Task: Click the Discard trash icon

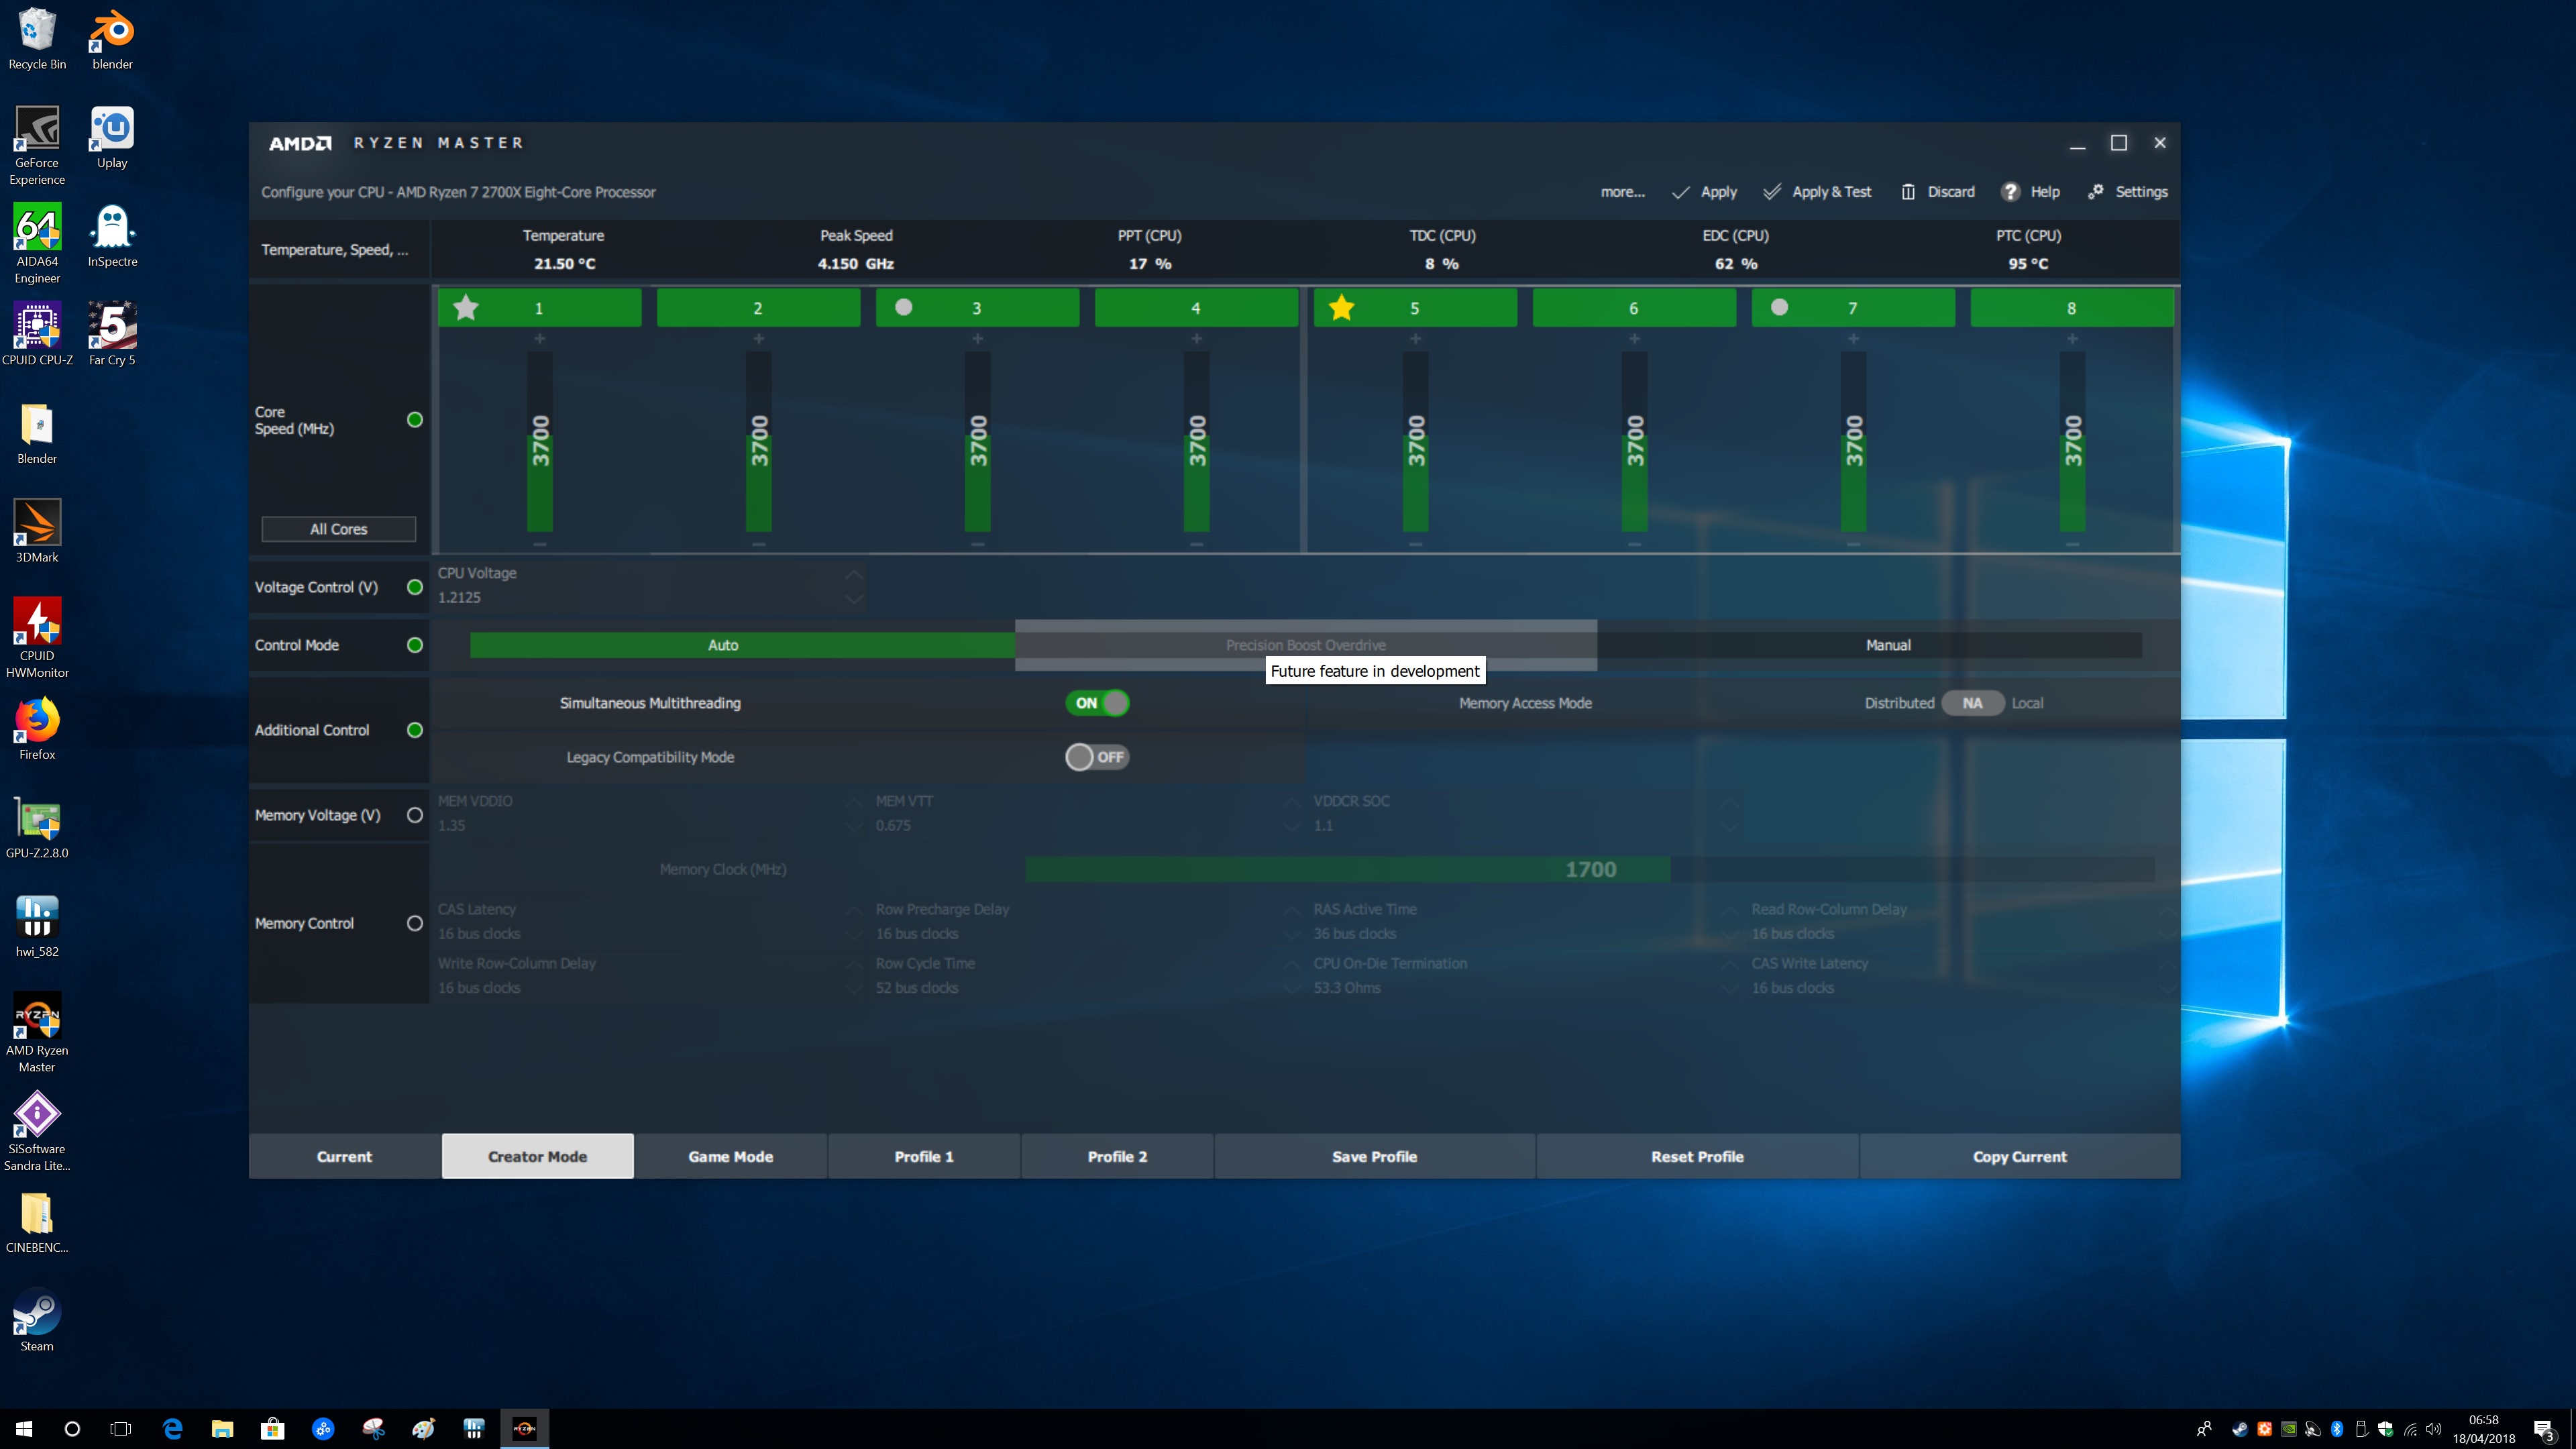Action: tap(1907, 191)
